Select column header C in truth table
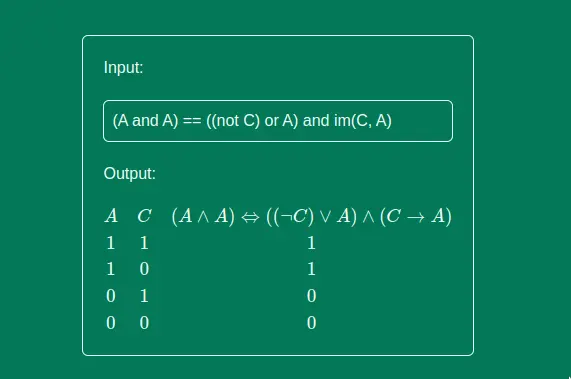The image size is (571, 379). 144,216
